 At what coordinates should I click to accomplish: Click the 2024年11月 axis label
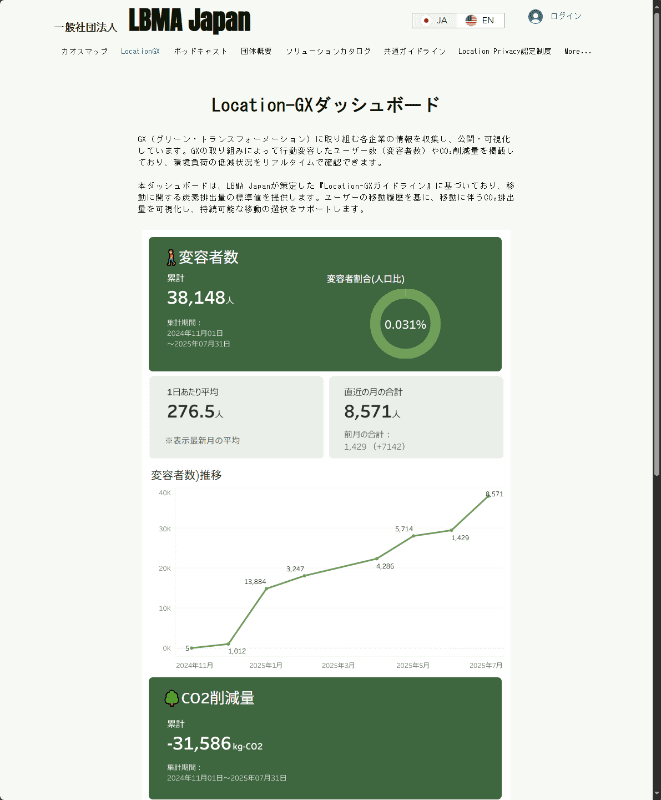coord(194,665)
